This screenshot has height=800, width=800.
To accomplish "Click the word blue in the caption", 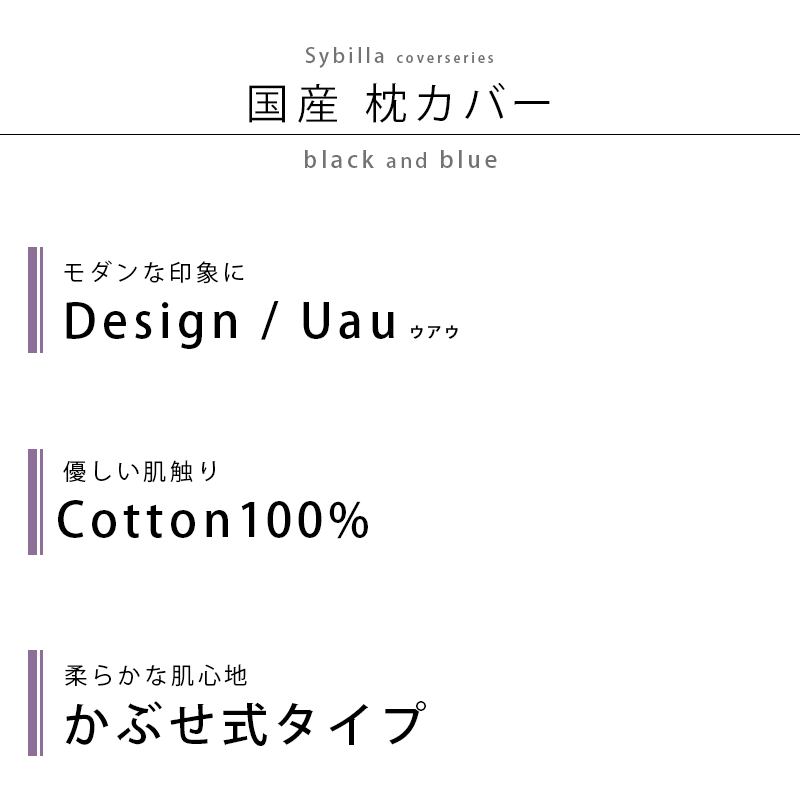I will 469,160.
